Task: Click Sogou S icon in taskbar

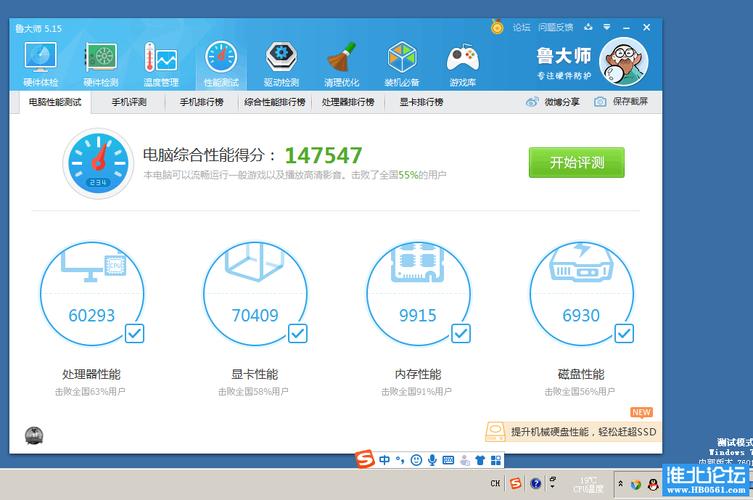Action: click(x=516, y=483)
